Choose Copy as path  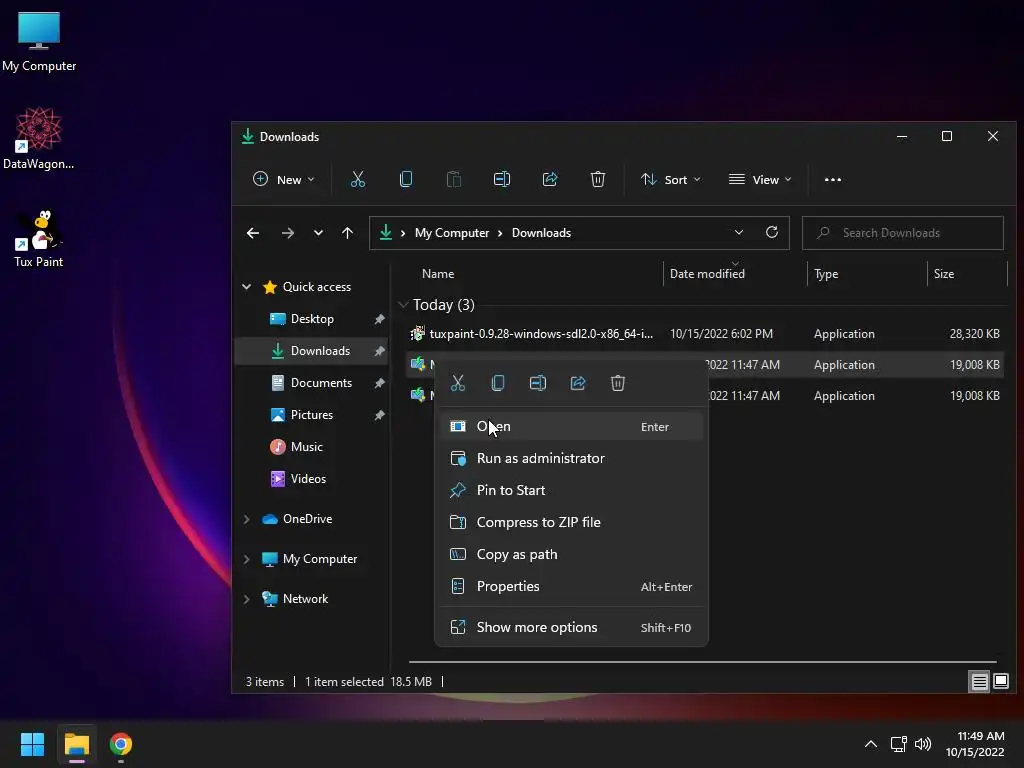(571, 554)
